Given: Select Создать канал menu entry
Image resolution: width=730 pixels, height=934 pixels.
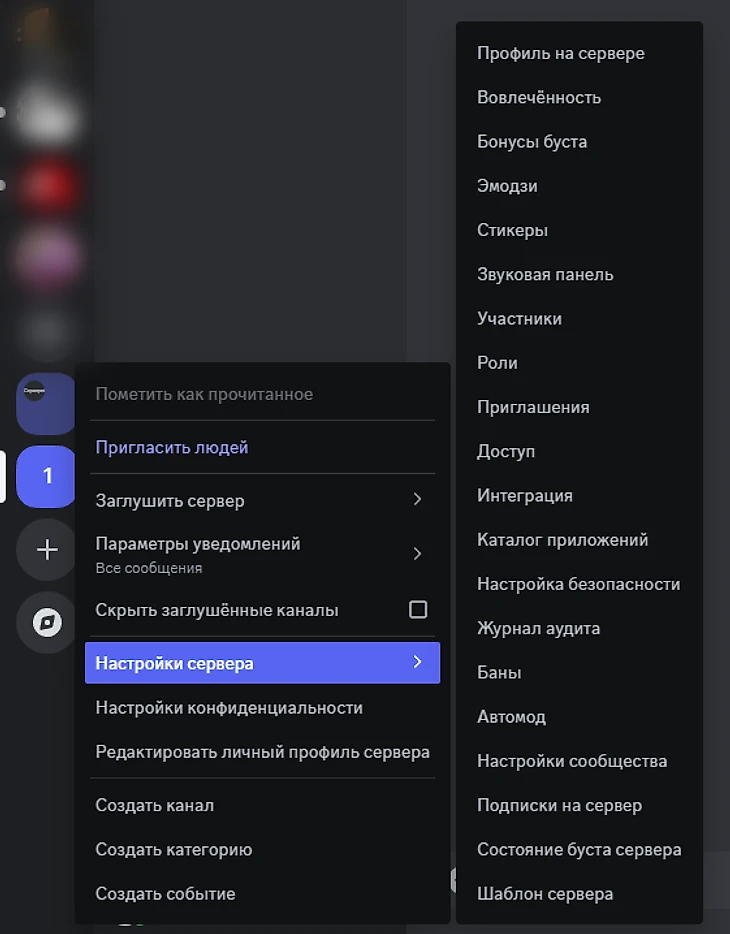Looking at the screenshot, I should [155, 805].
